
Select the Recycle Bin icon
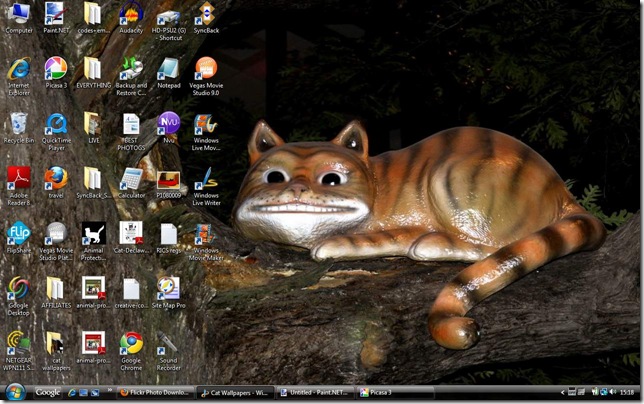pos(18,124)
